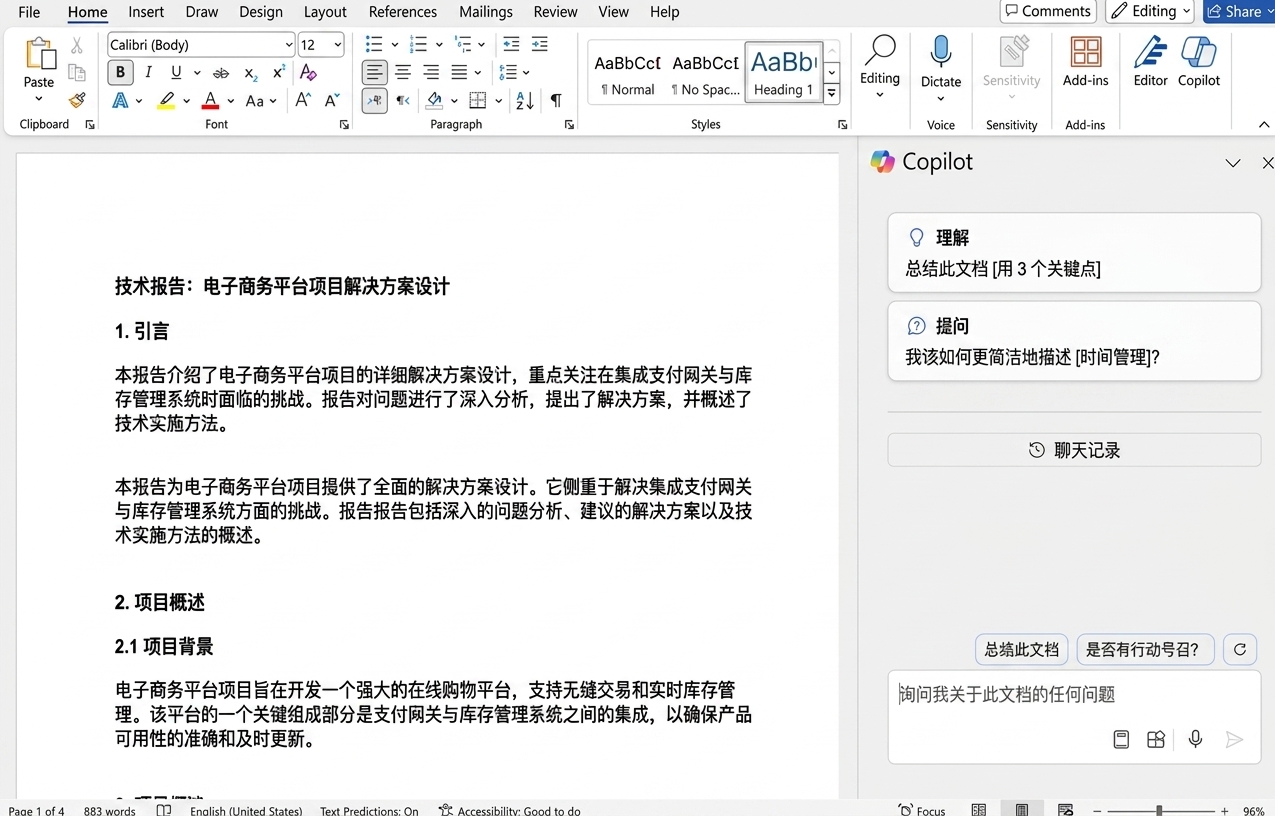
Task: Toggle Focus mode in status bar
Action: [922, 810]
